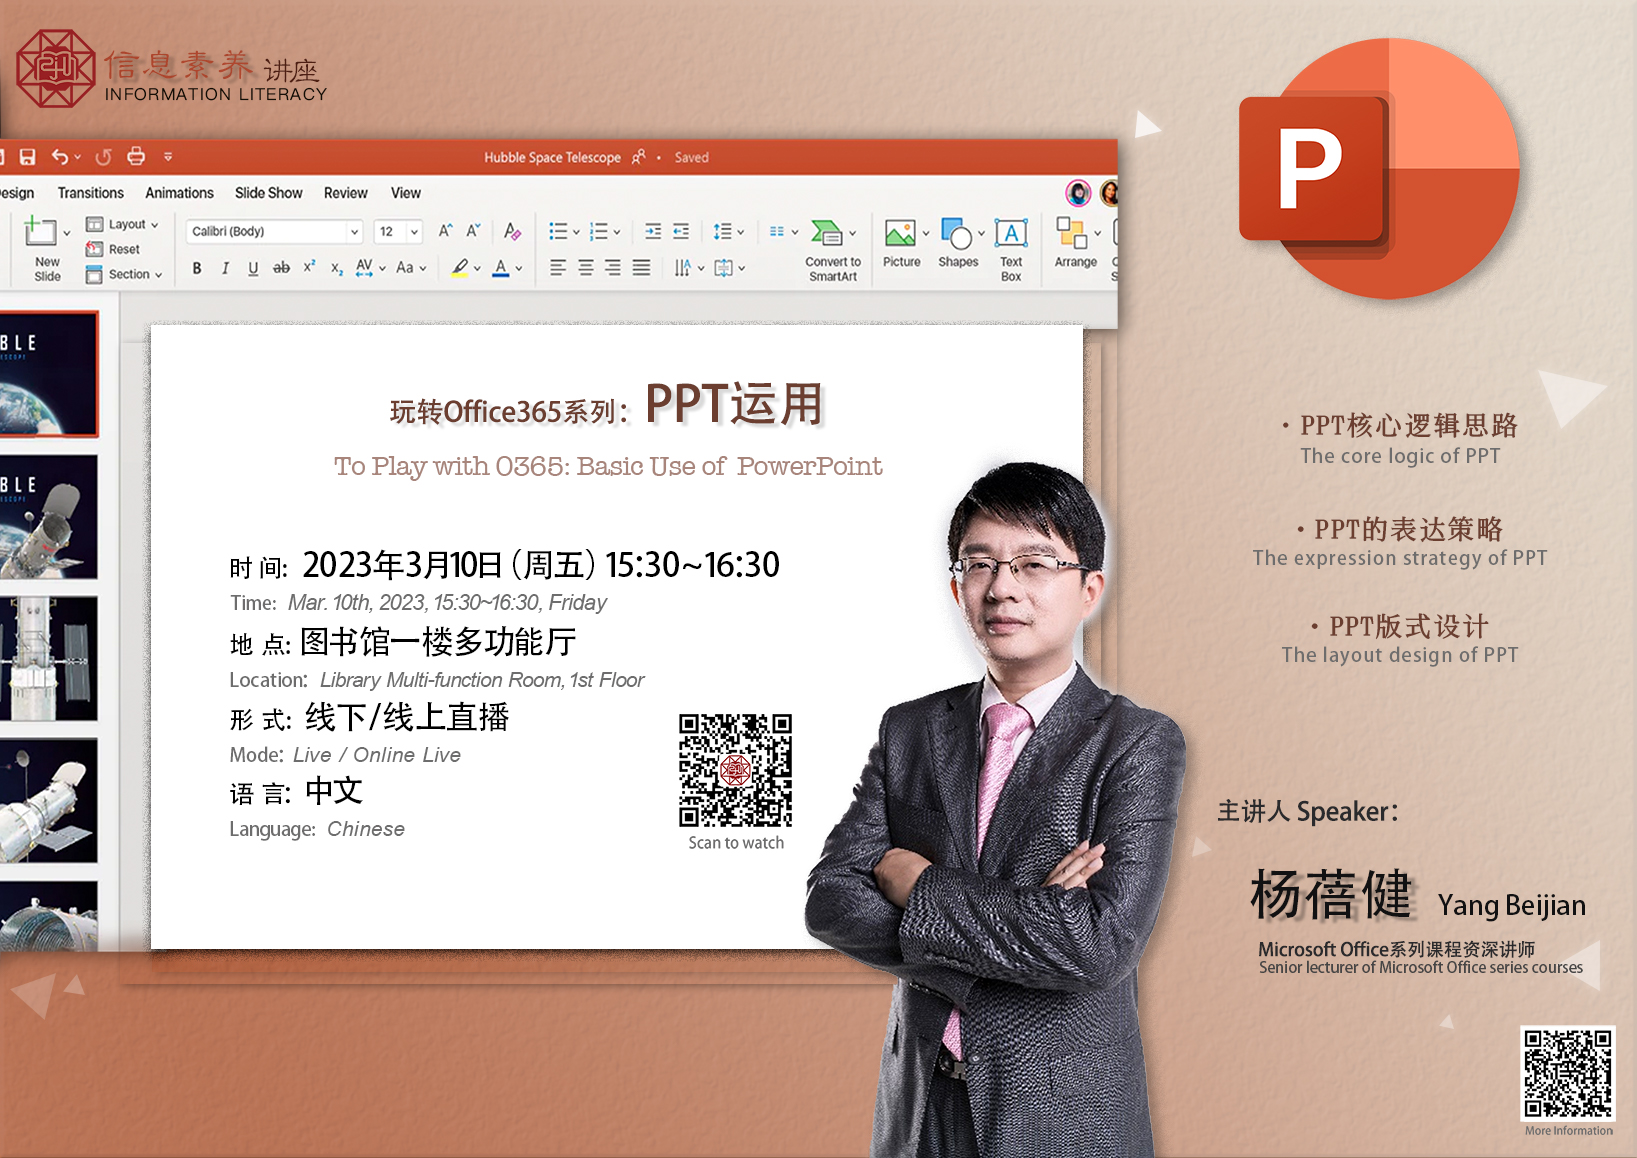This screenshot has width=1637, height=1158.
Task: Click the Print icon in quick access toolbar
Action: (136, 156)
